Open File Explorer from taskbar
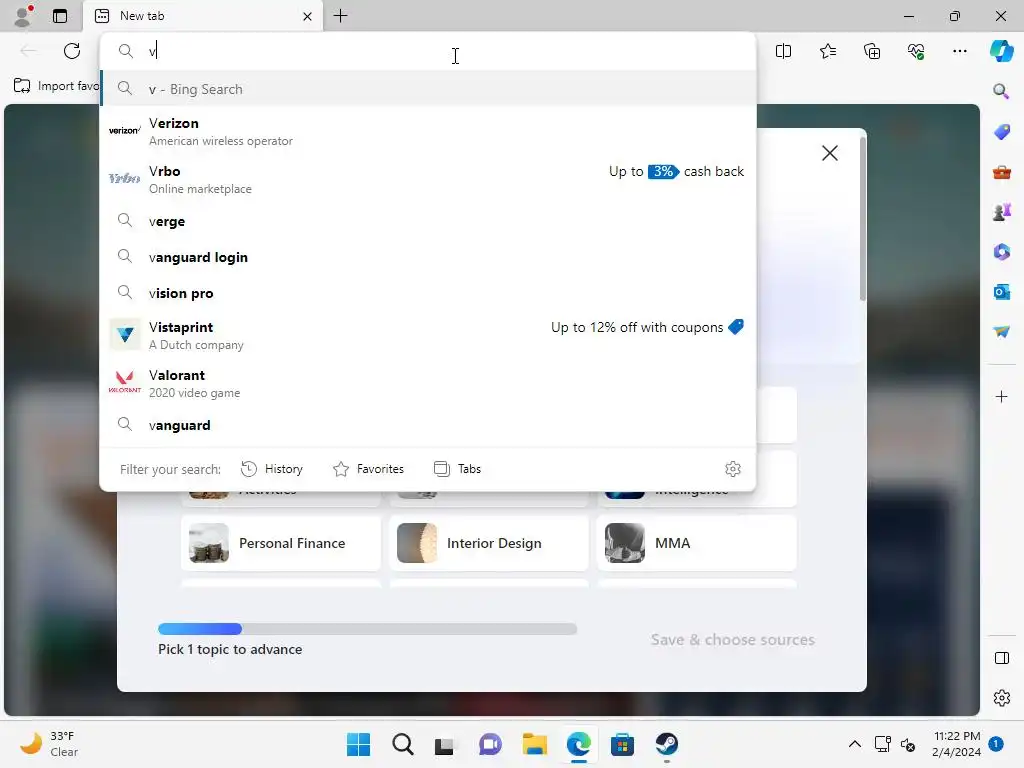 click(x=534, y=744)
